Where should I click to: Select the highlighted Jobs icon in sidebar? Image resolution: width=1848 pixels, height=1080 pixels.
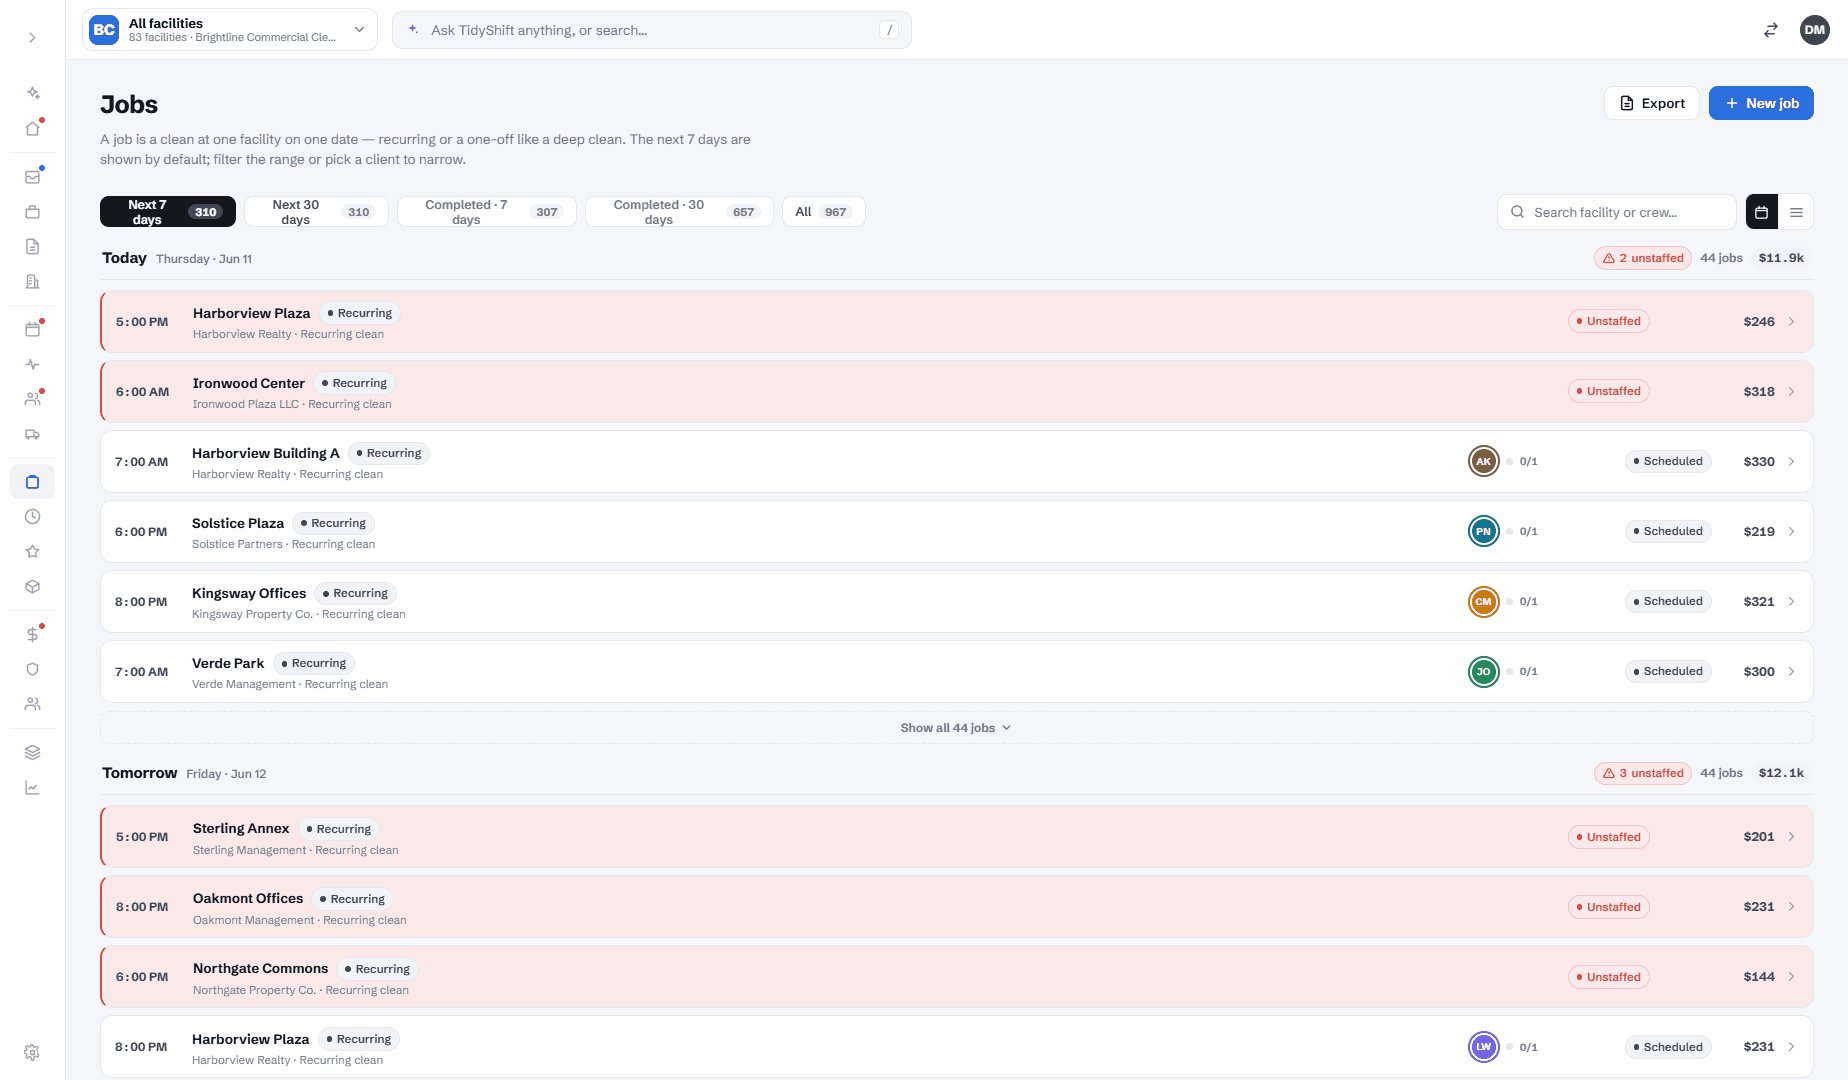point(32,482)
